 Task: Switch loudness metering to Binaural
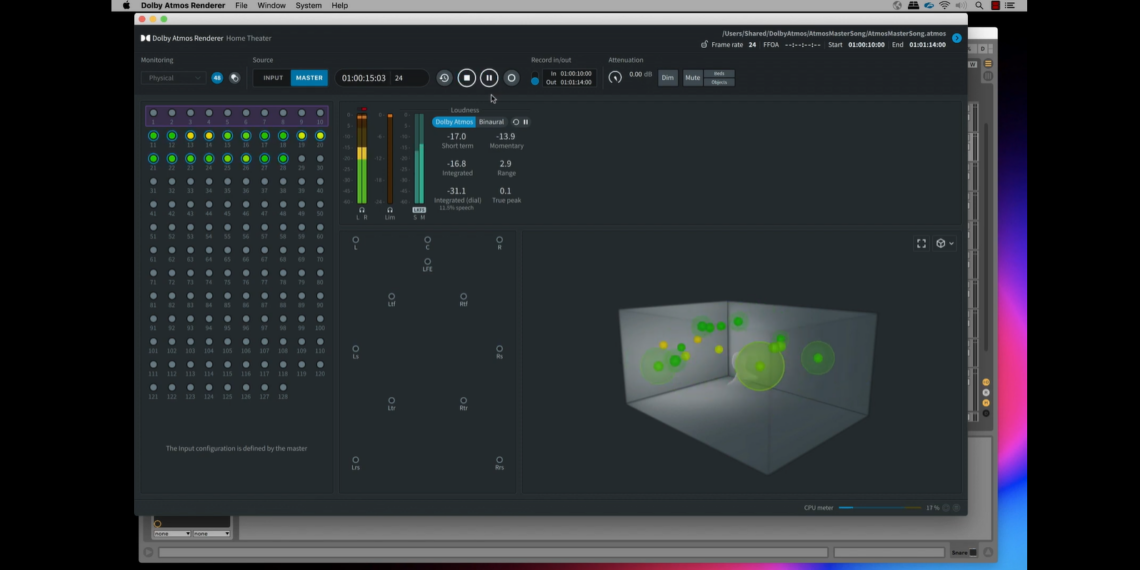[x=491, y=122]
